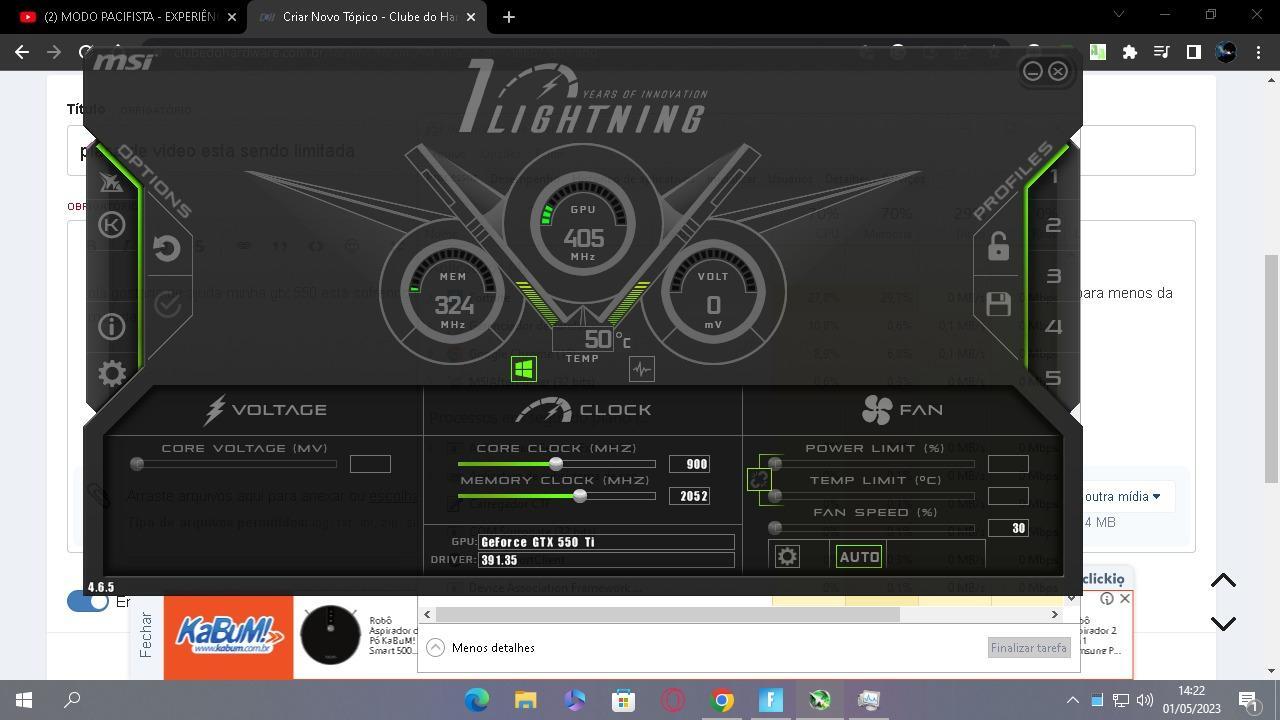Click the Core Voltage slider handle
1280x720 pixels.
click(x=137, y=464)
